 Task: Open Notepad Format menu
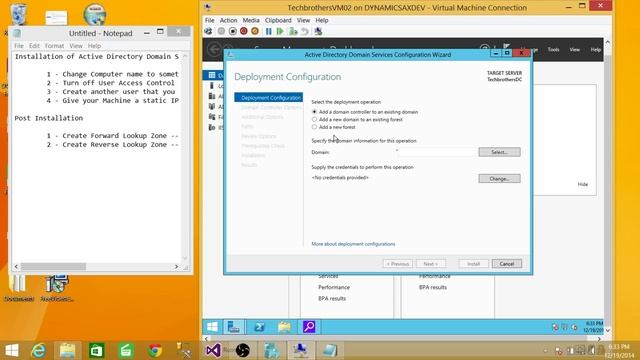click(x=54, y=46)
